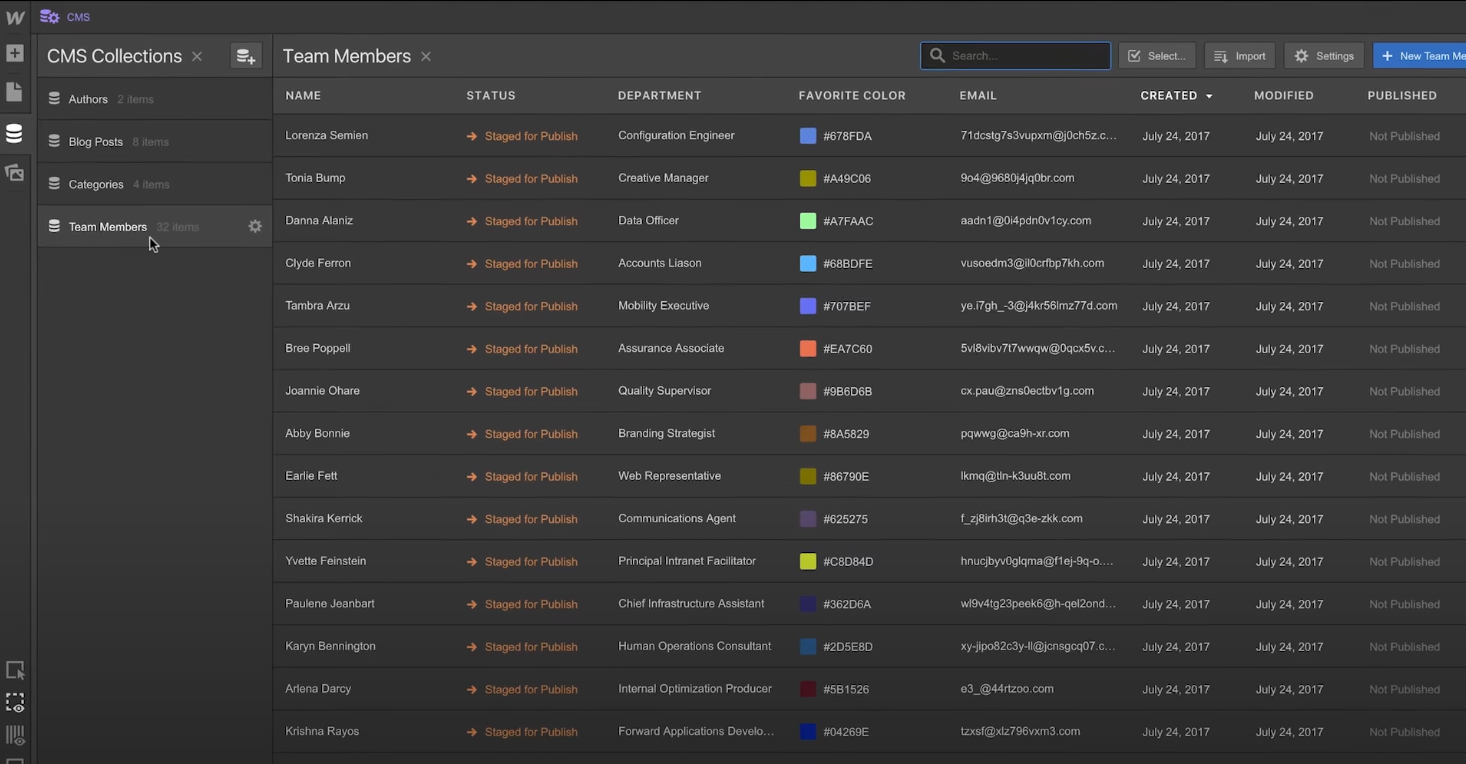Viewport: 1466px width, 764px height.
Task: Click the create new collection icon
Action: pos(245,56)
